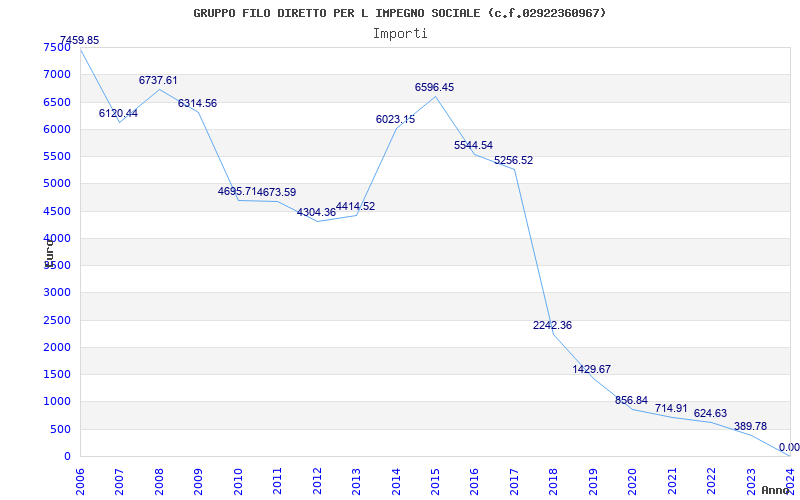This screenshot has height=500, width=800.
Task: Select the 6000 y-axis tick
Action: click(x=57, y=129)
